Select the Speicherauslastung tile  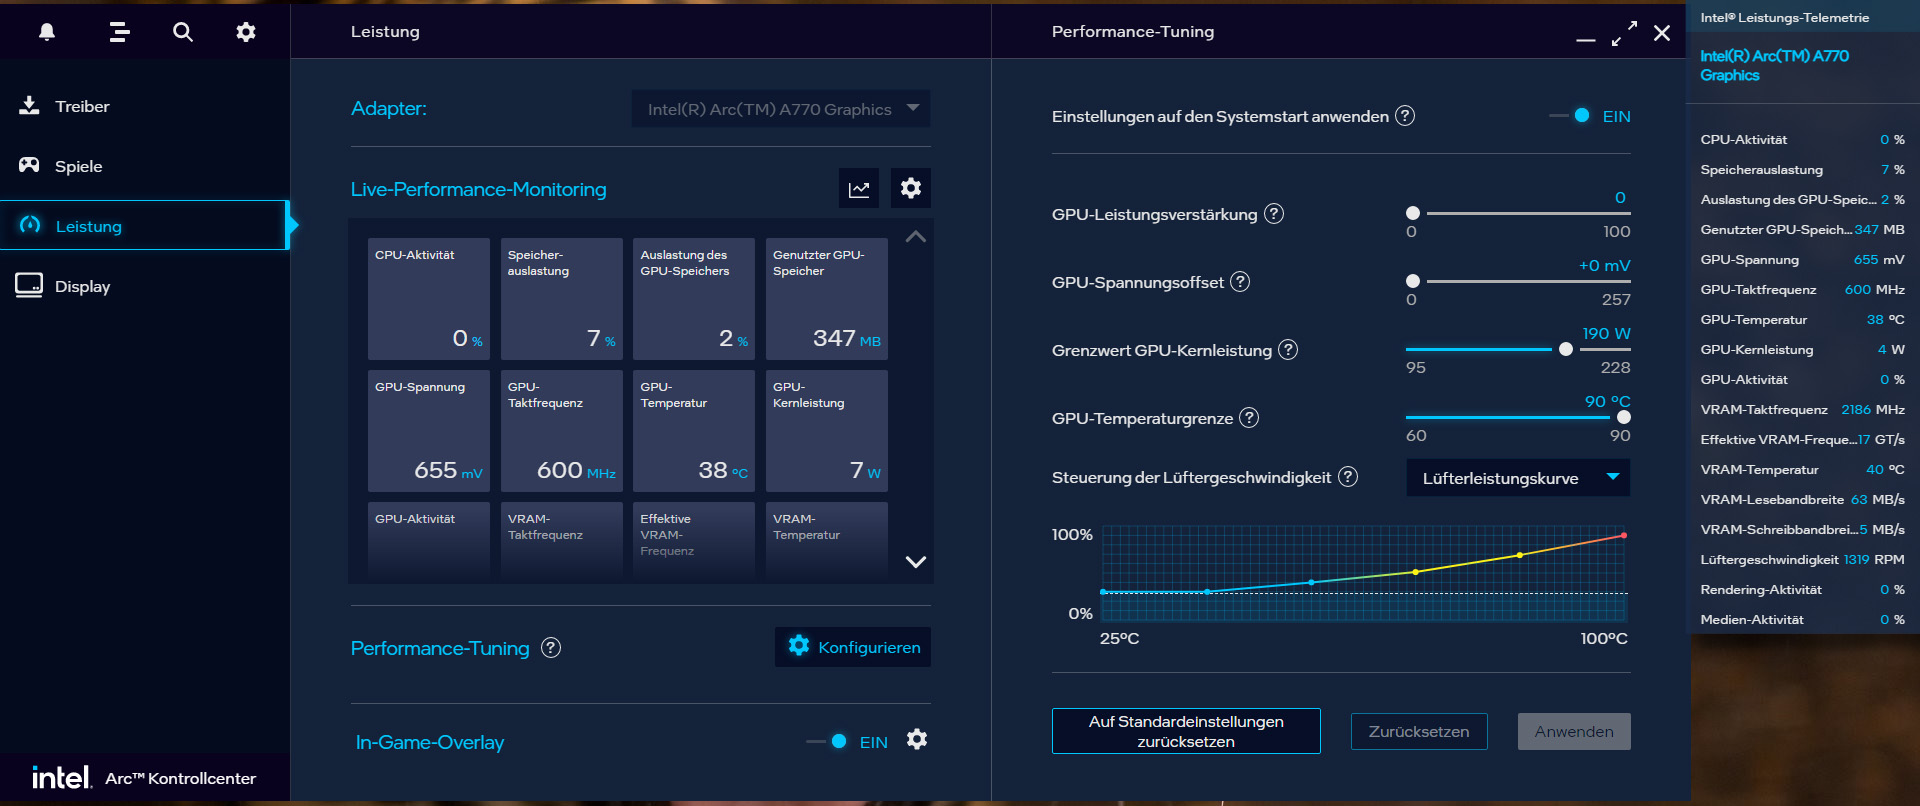pos(562,299)
